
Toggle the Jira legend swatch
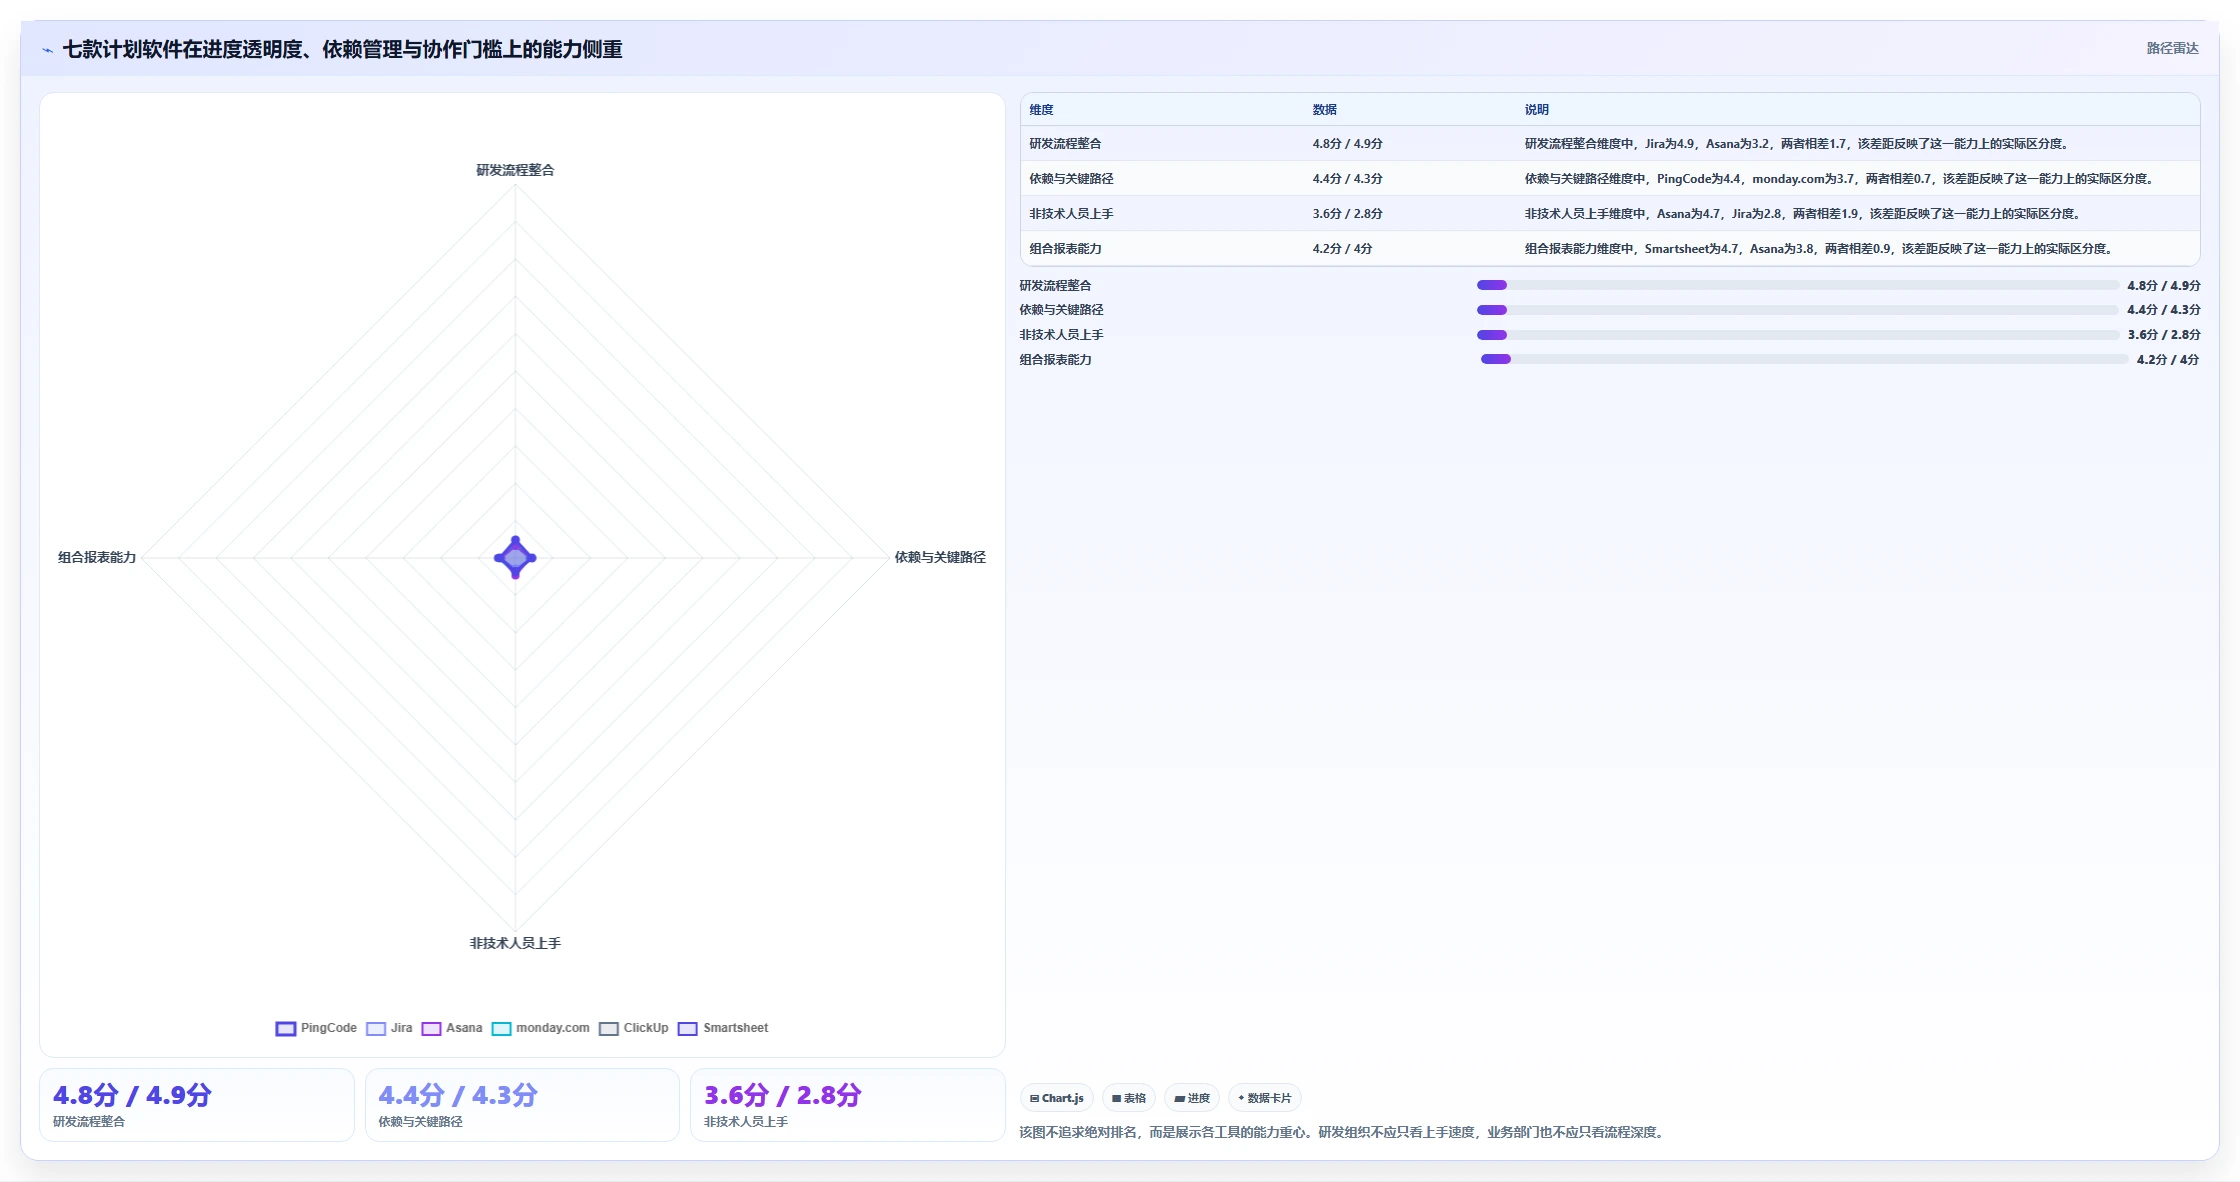point(376,1028)
